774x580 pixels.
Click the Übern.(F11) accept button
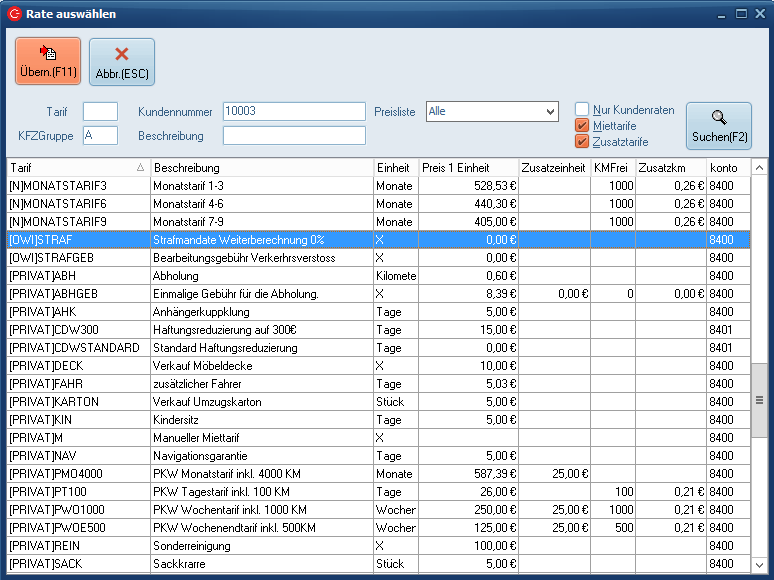click(48, 61)
